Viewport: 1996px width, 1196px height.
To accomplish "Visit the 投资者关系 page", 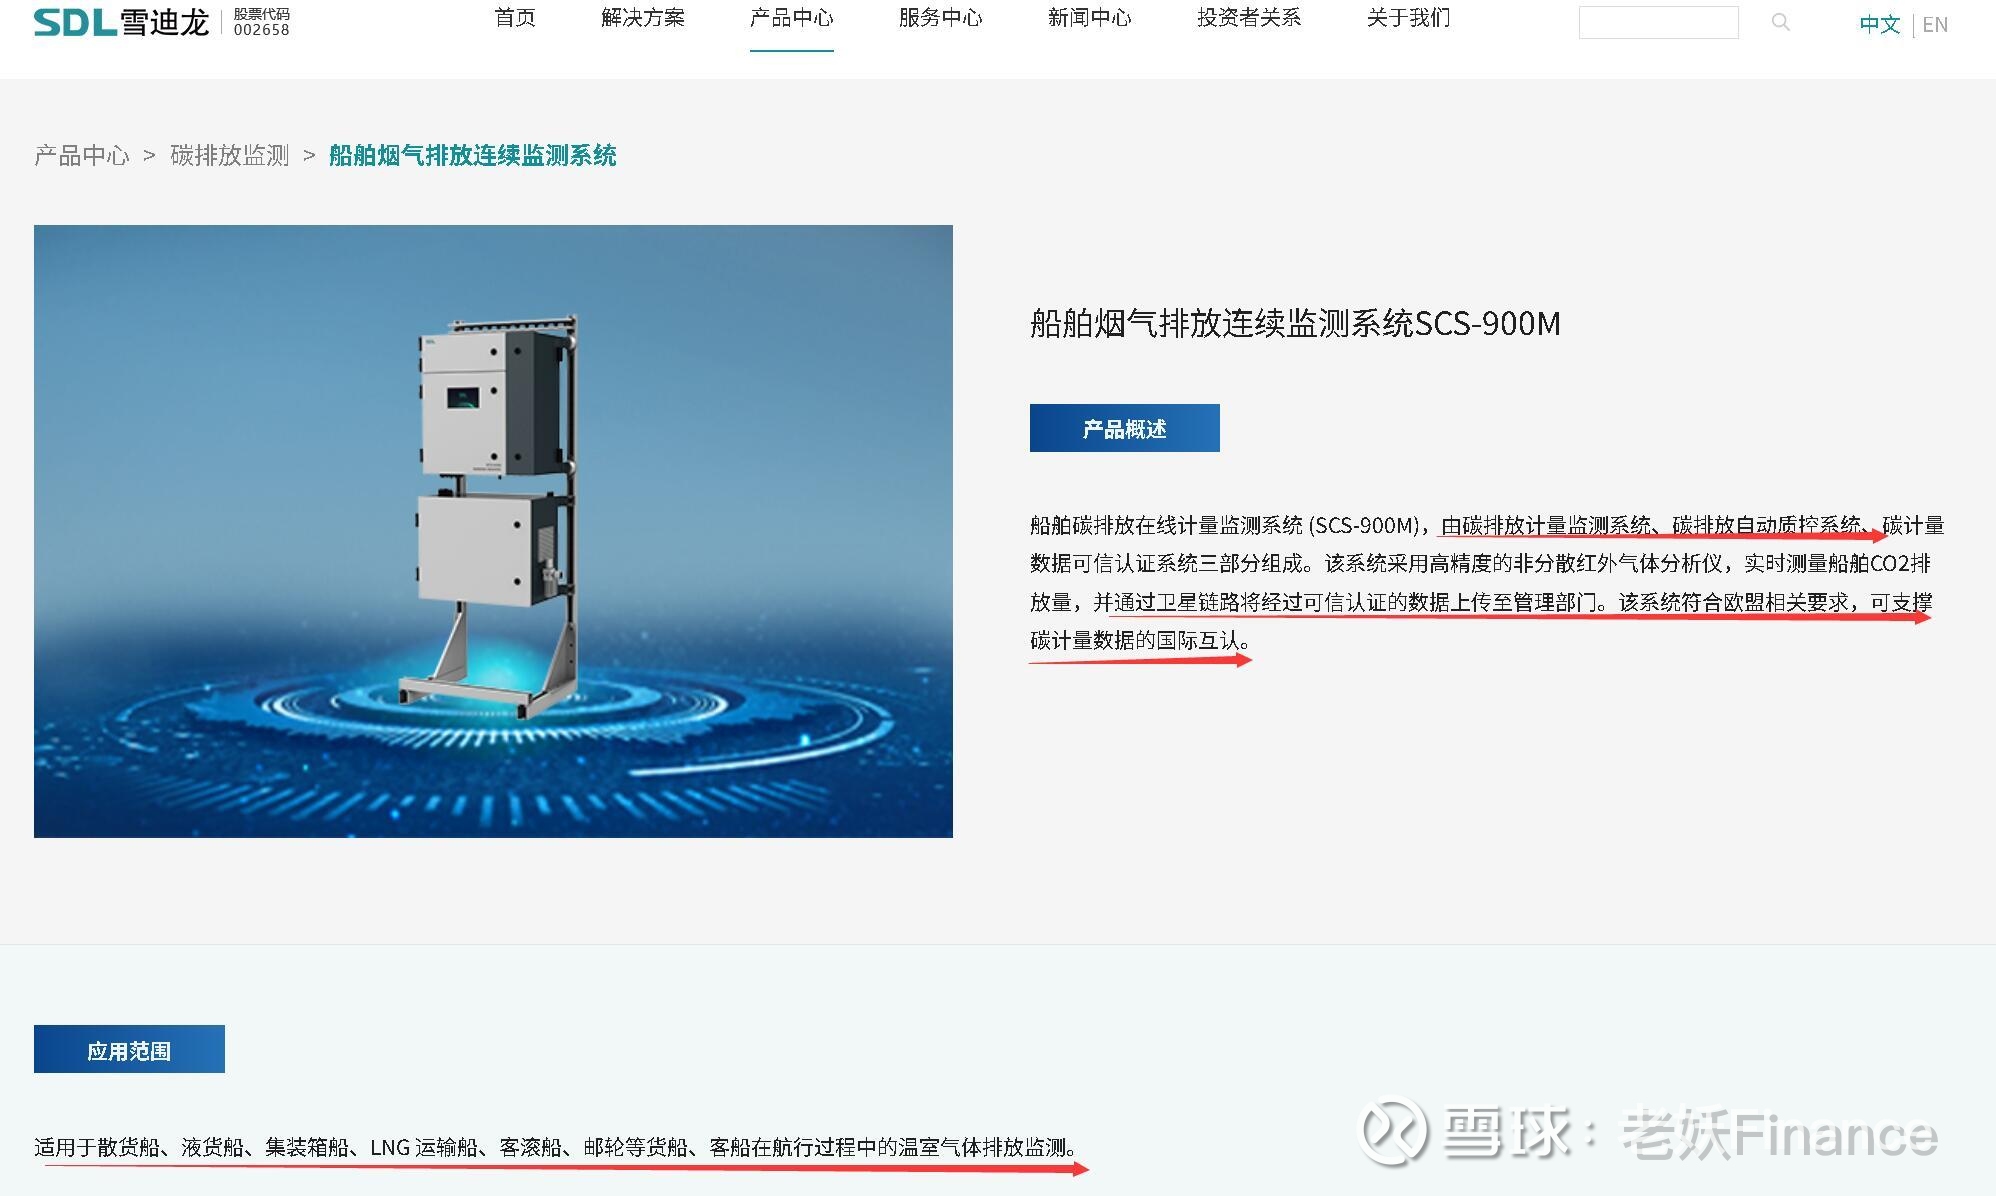I will coord(1249,18).
